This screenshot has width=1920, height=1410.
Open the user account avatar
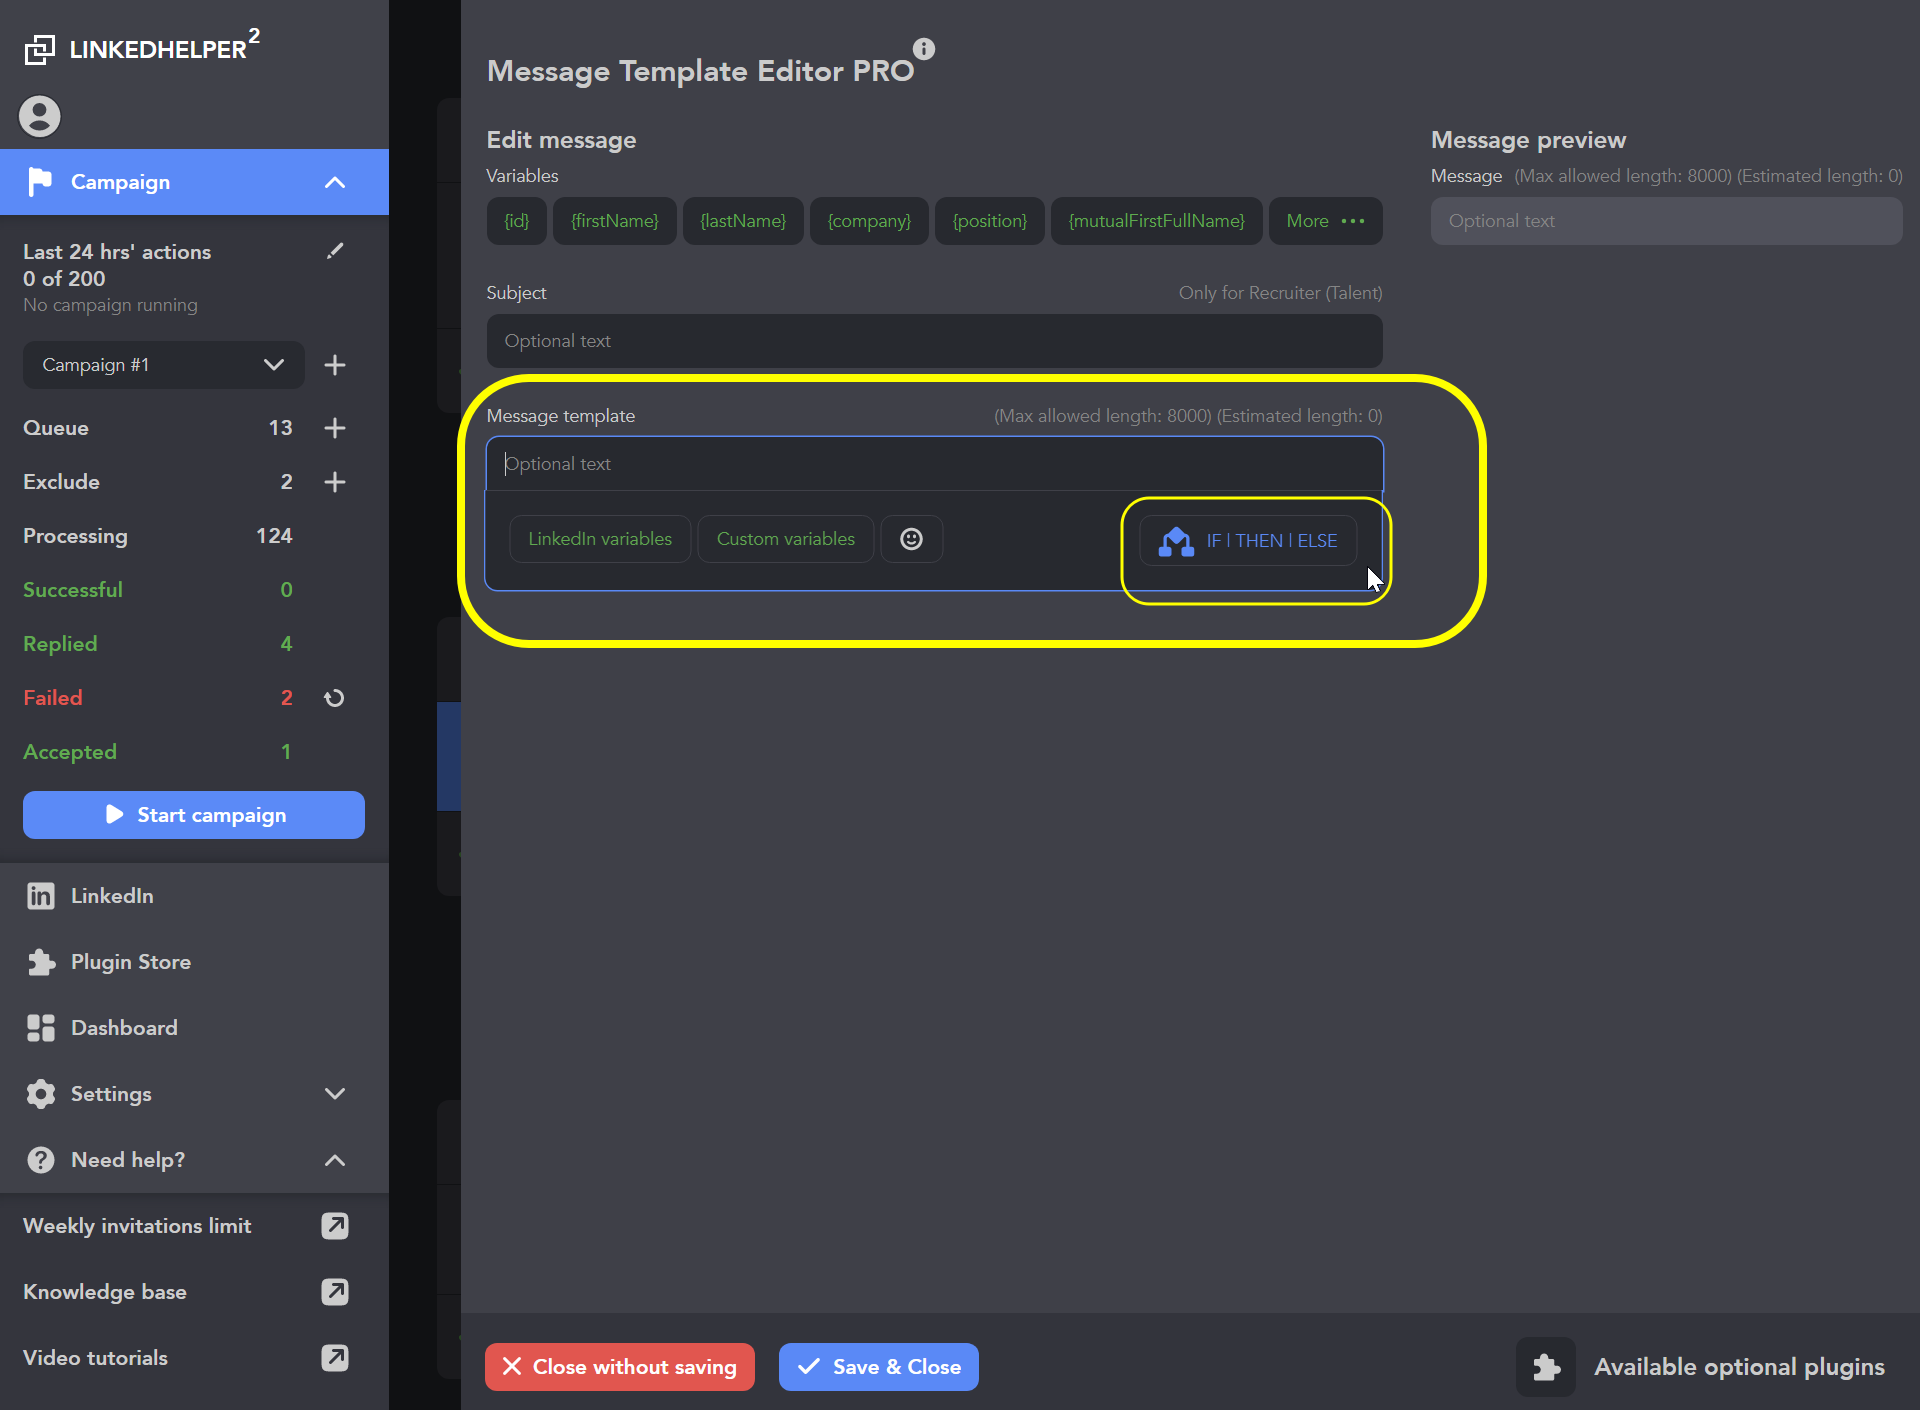click(40, 116)
